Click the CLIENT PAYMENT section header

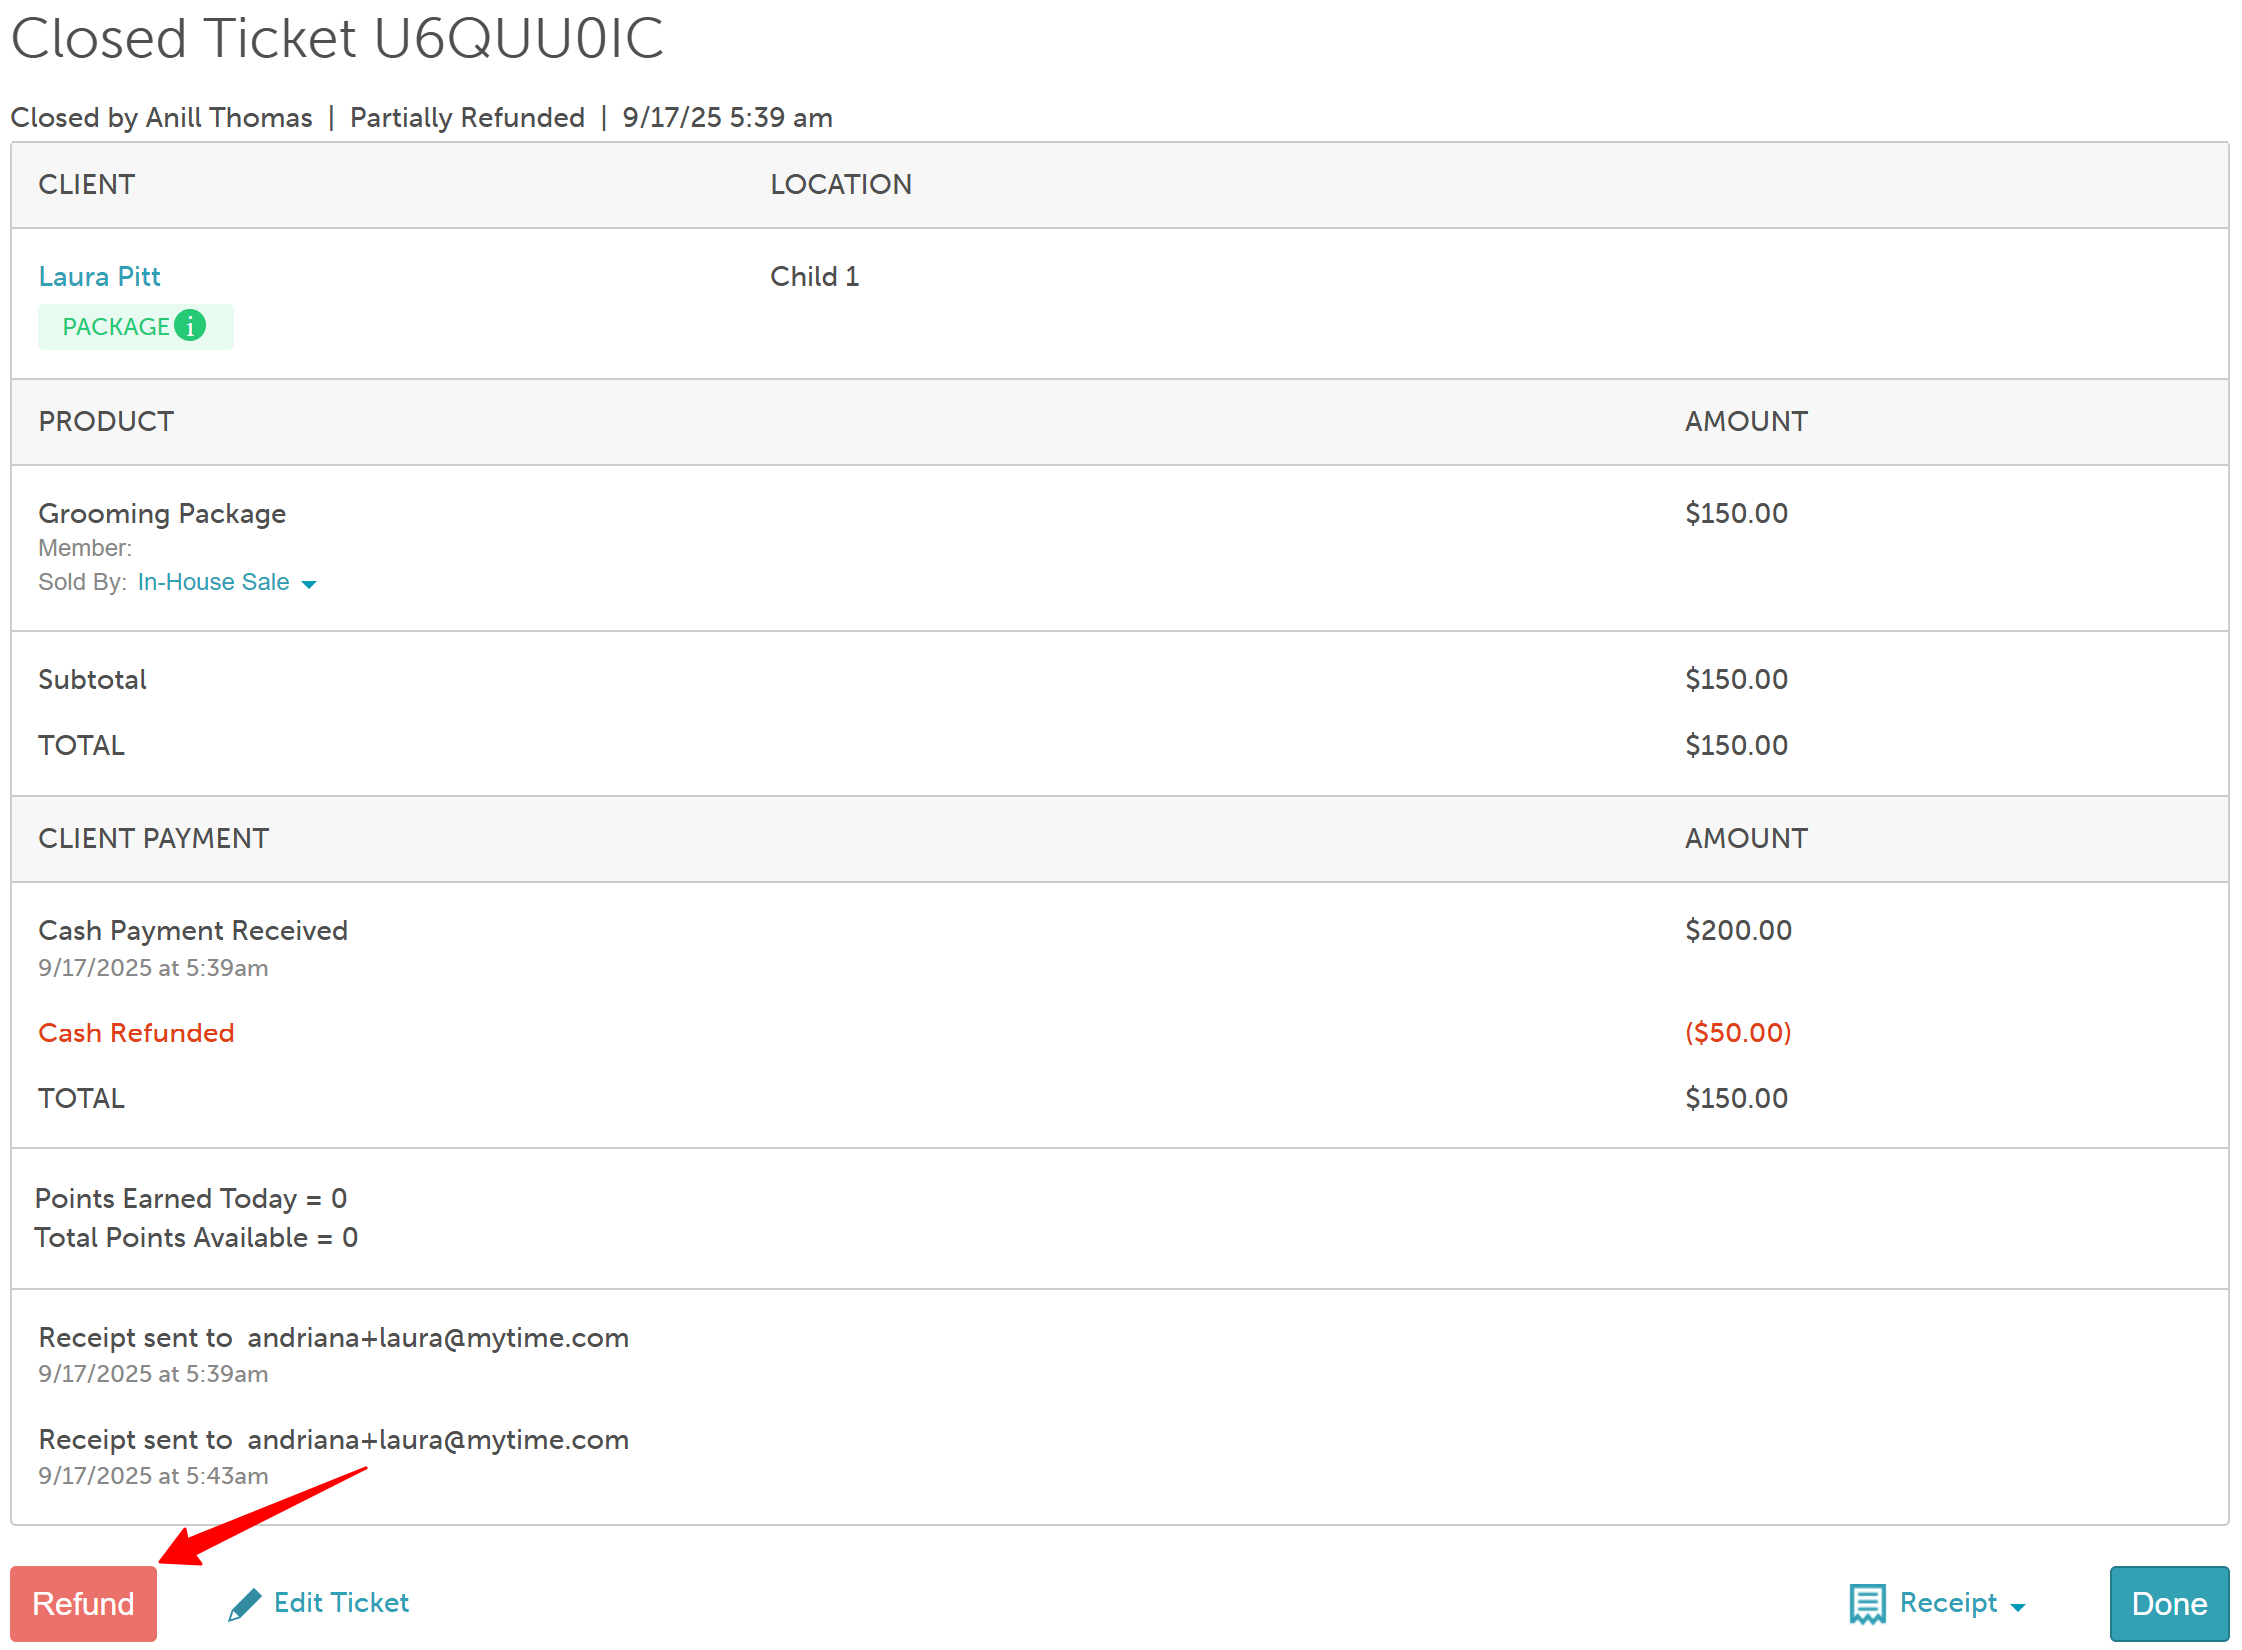[153, 839]
